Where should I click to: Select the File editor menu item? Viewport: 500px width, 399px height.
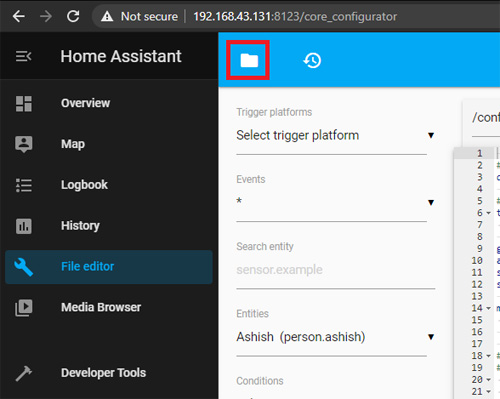click(109, 267)
